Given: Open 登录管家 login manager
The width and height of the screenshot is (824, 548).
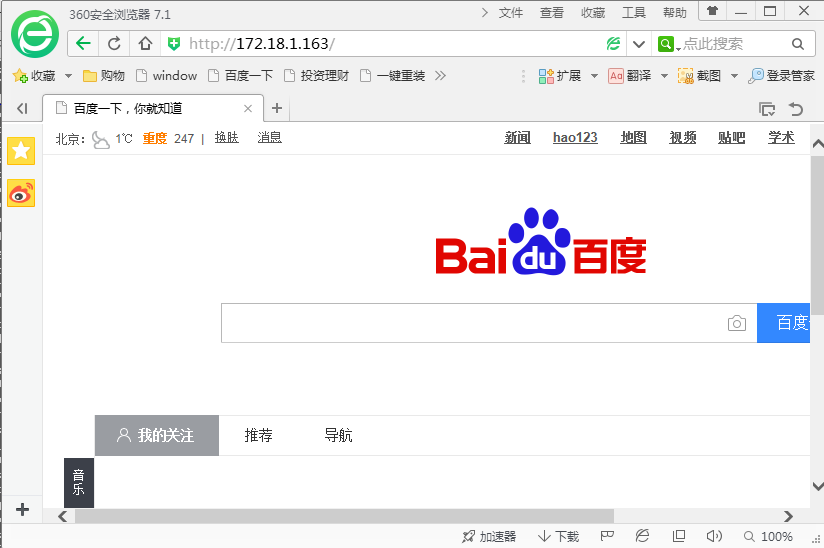Looking at the screenshot, I should [x=781, y=76].
